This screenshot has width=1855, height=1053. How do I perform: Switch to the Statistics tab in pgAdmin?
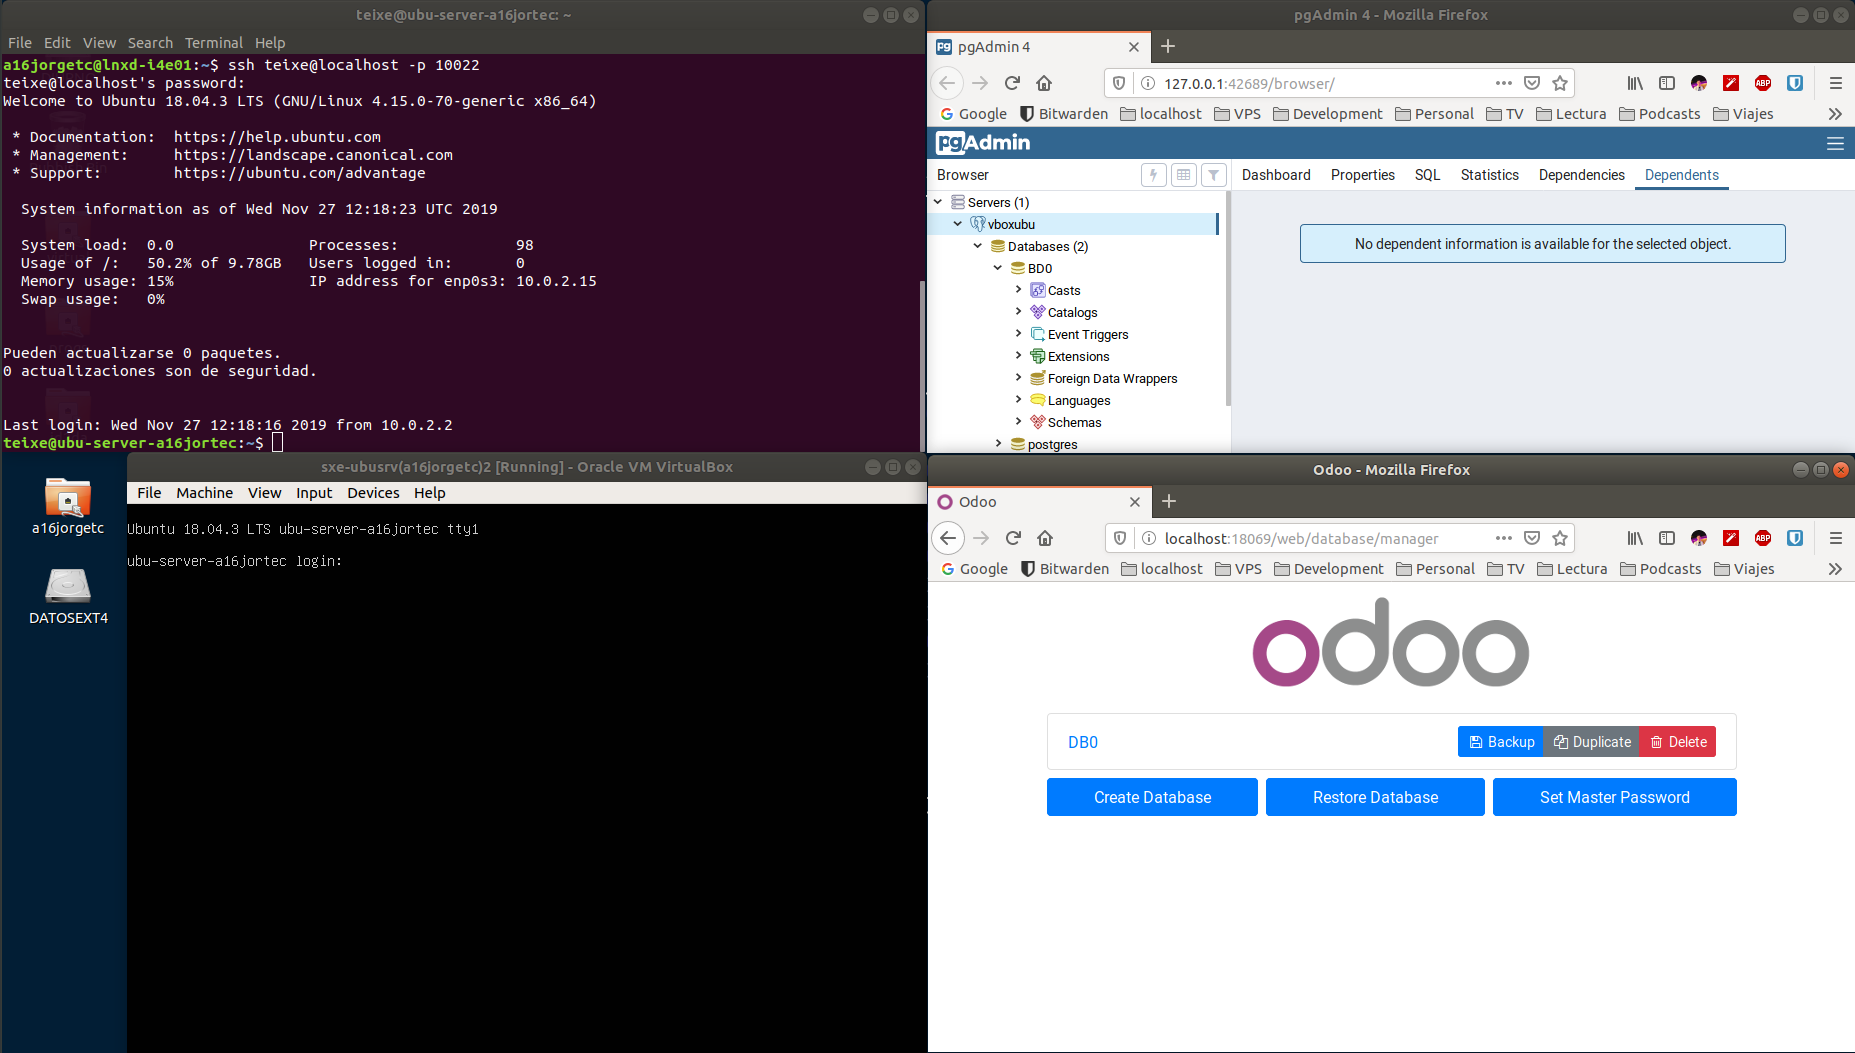tap(1489, 175)
